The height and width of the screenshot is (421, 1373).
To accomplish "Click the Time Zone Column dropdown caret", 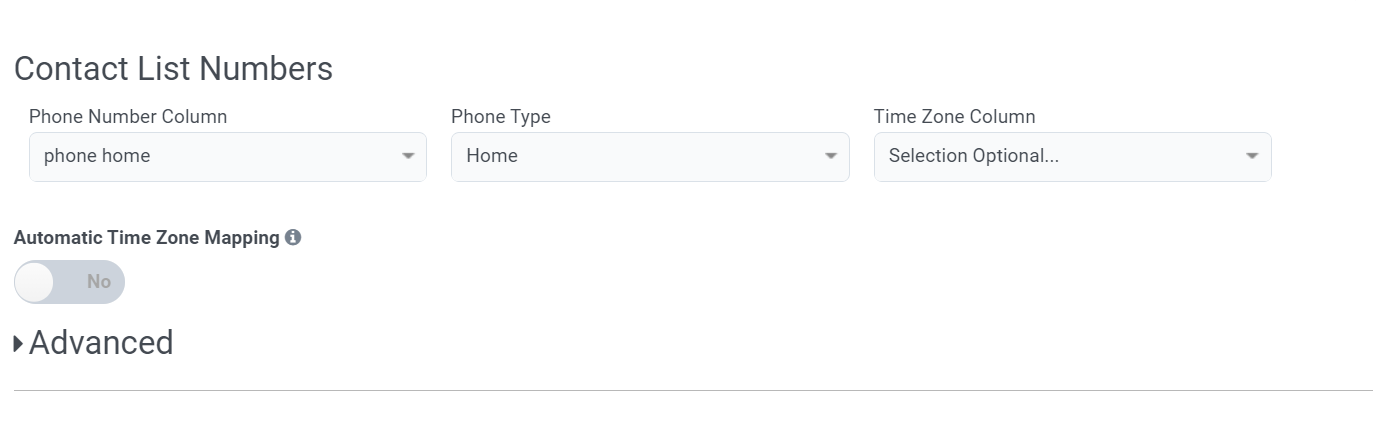I will coord(1252,156).
